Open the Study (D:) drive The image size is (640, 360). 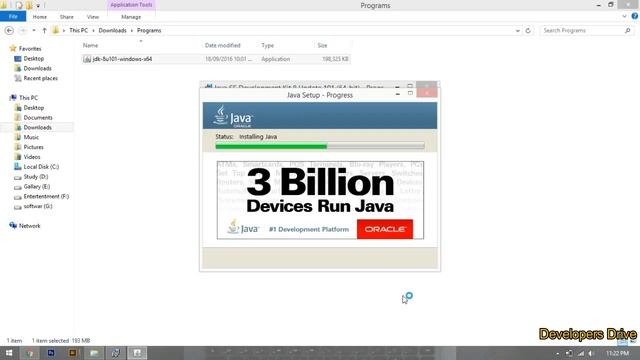(x=36, y=177)
